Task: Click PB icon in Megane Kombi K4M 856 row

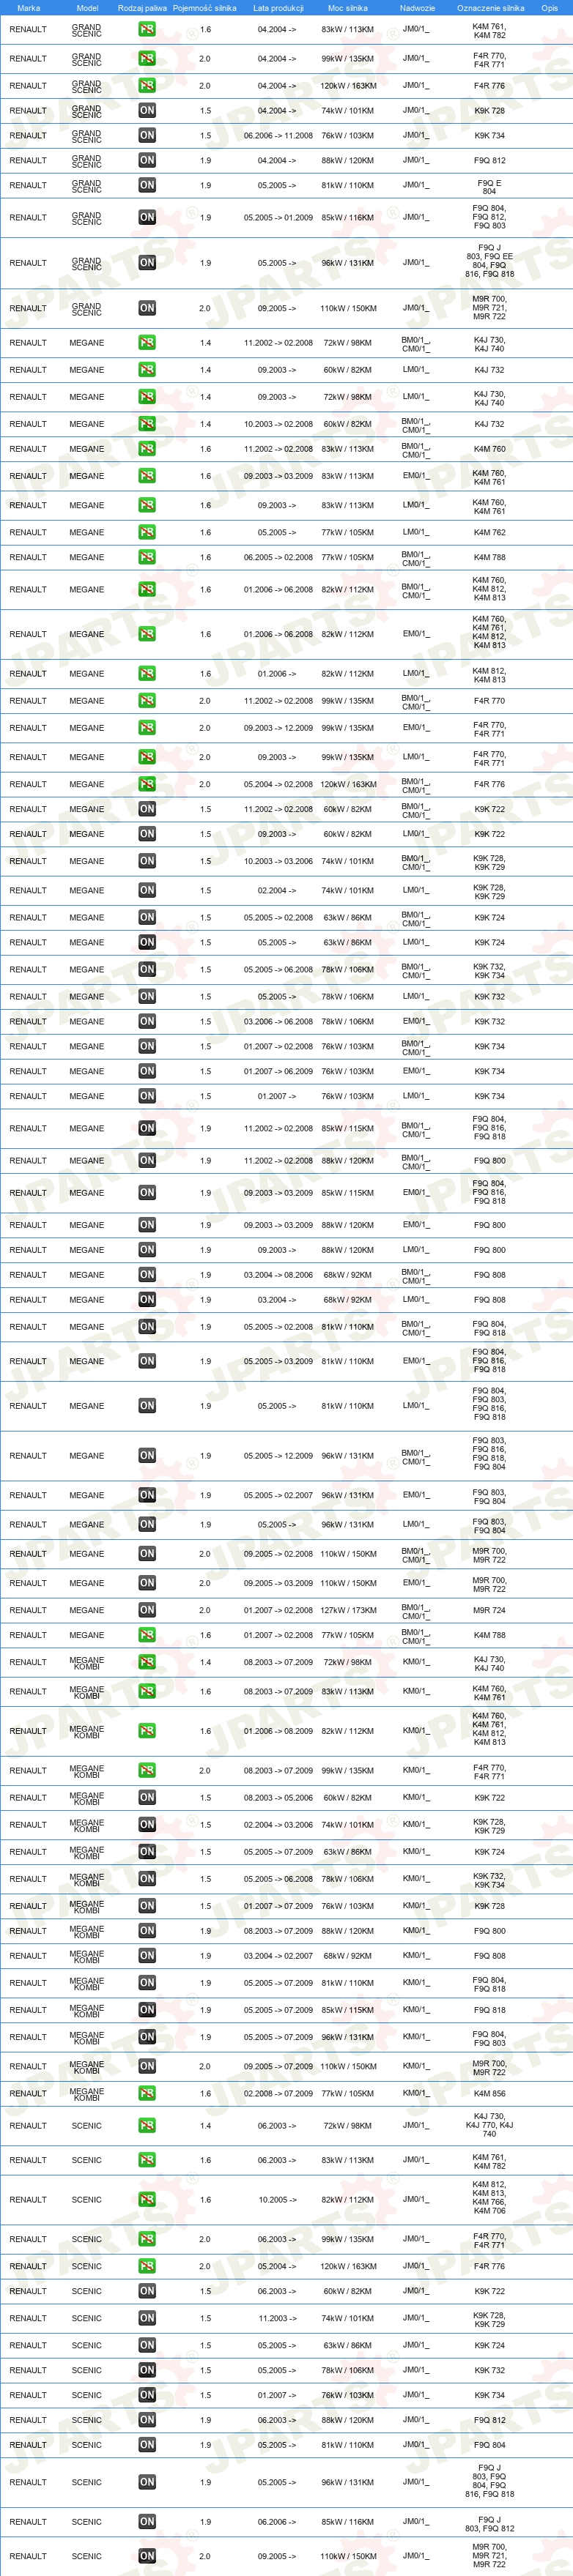Action: pyautogui.click(x=147, y=2094)
